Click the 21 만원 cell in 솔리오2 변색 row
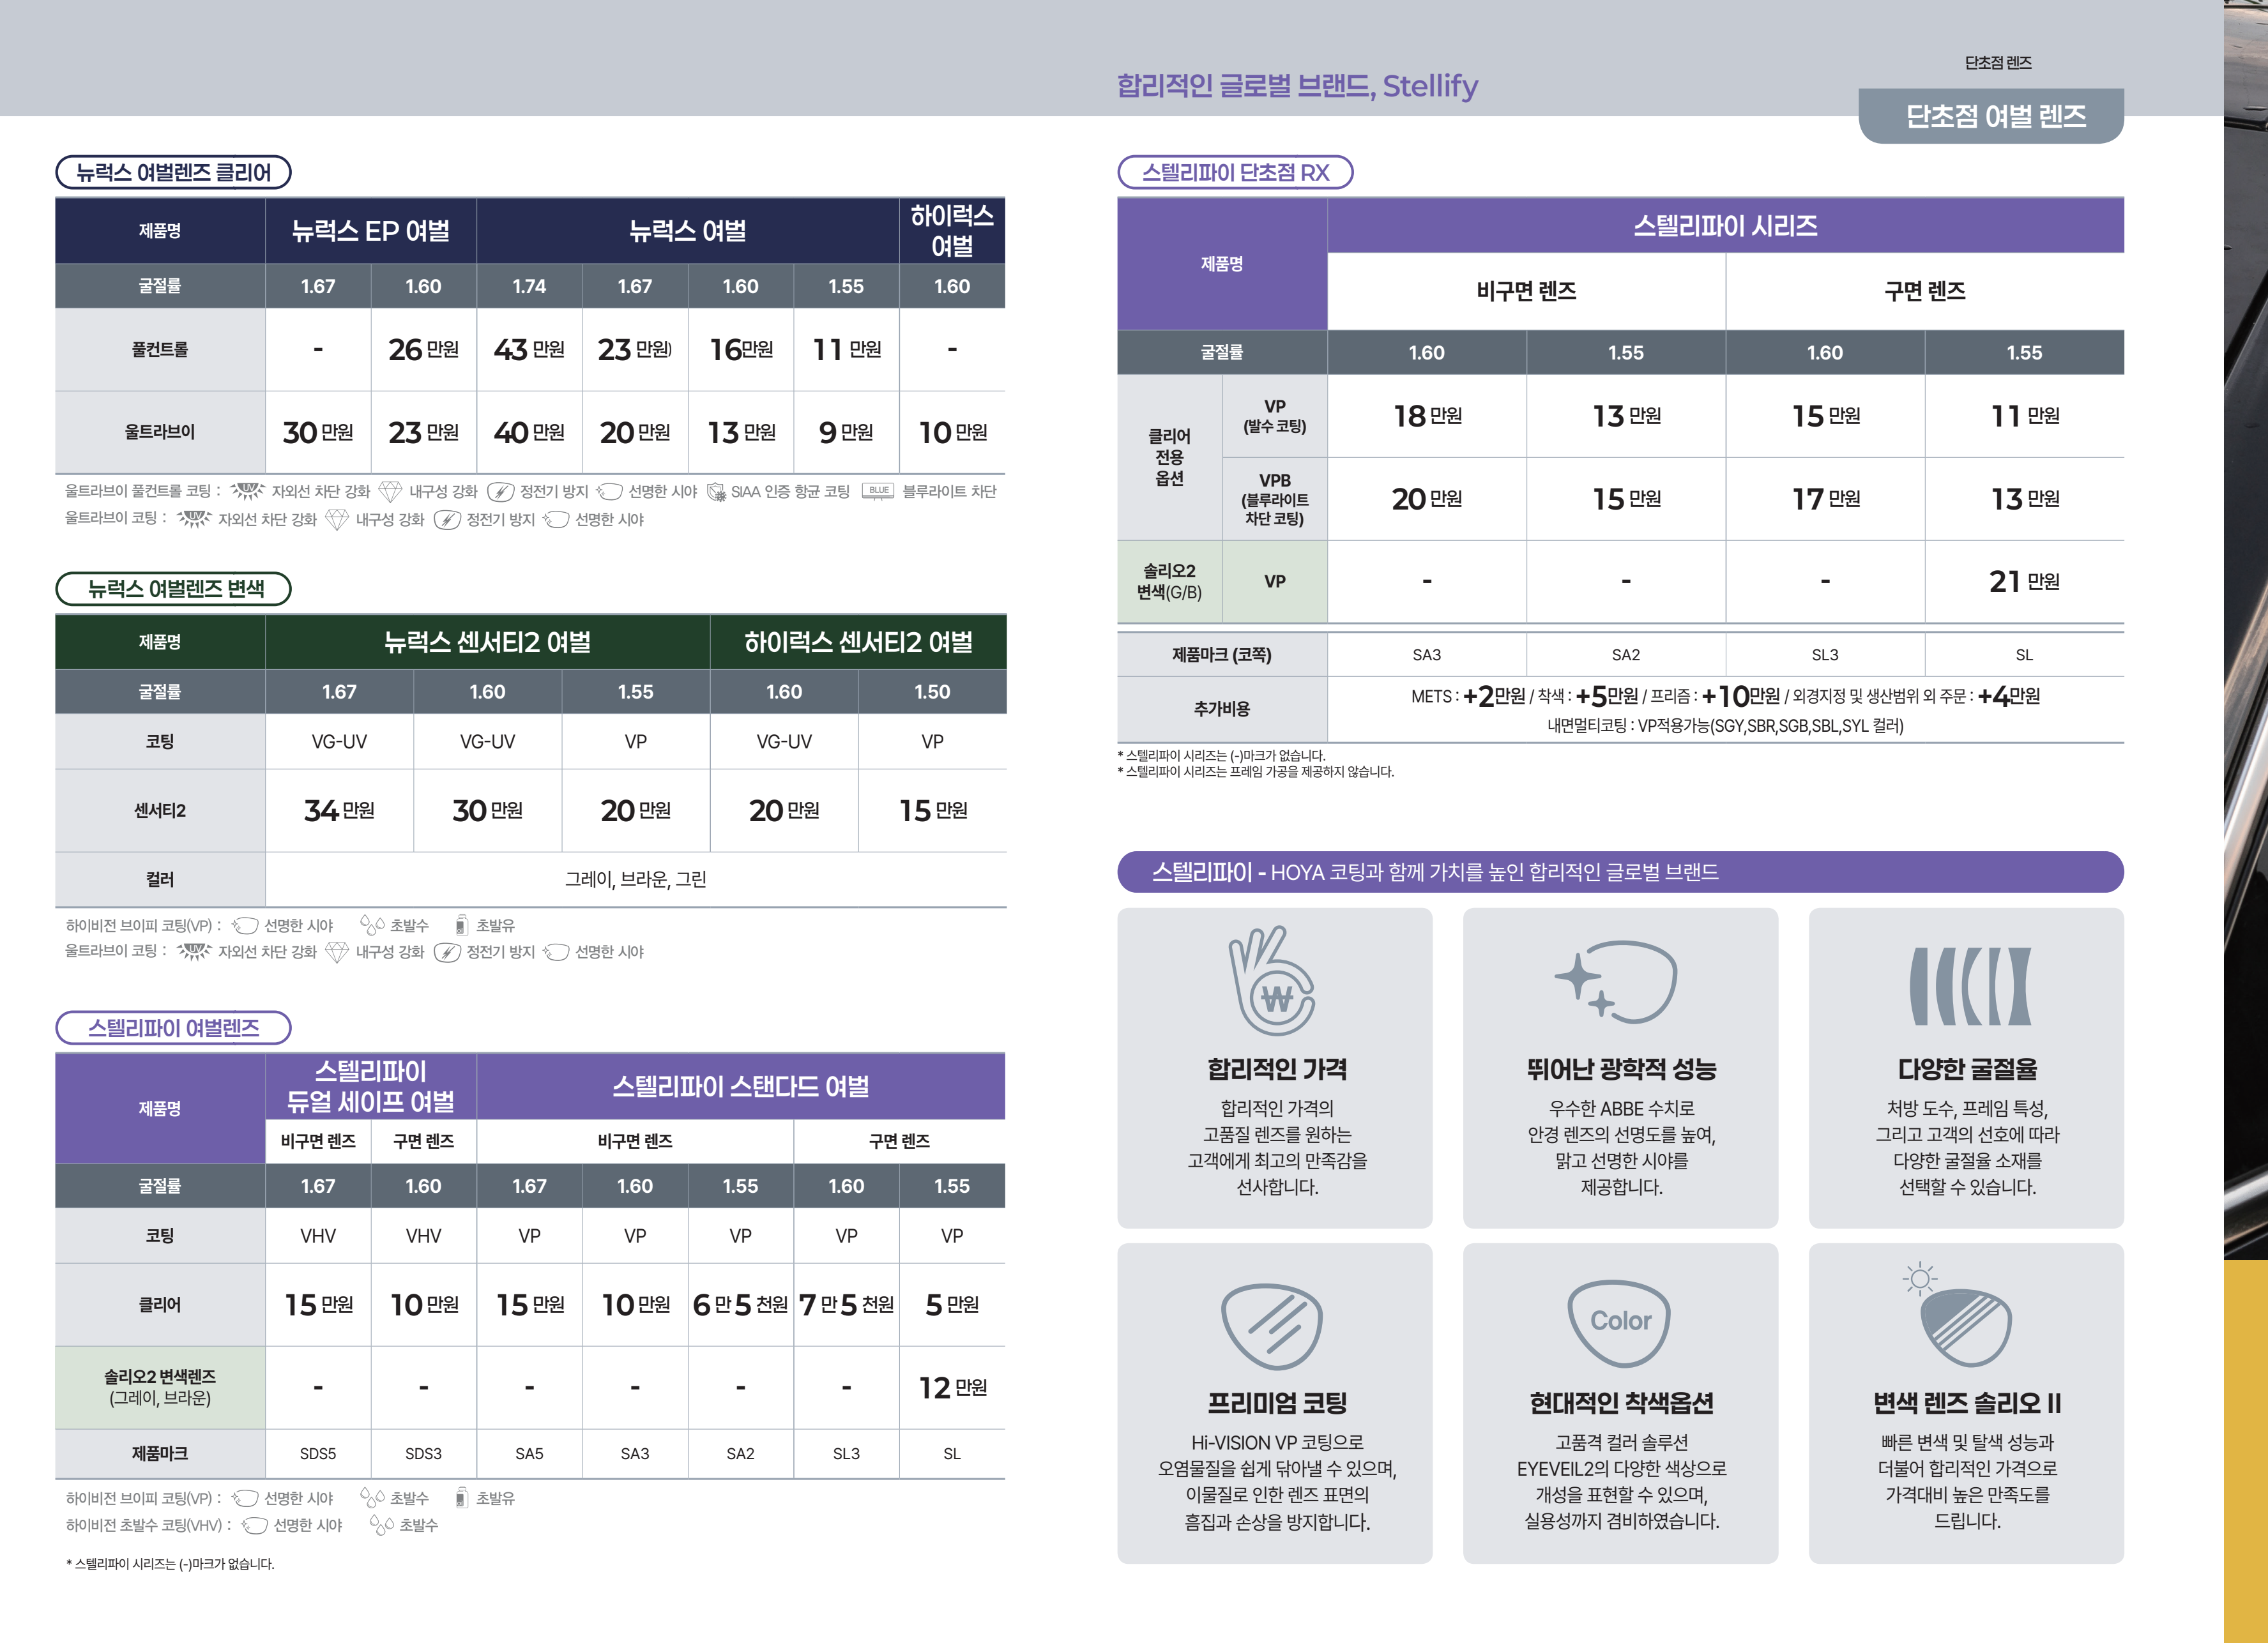 [x=2024, y=581]
